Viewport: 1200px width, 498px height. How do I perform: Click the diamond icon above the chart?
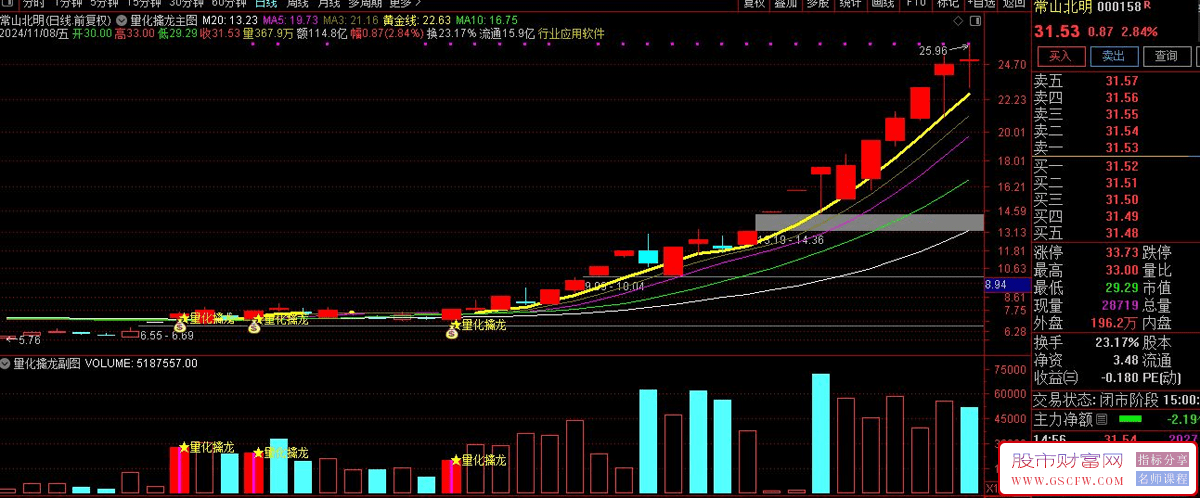pos(958,19)
